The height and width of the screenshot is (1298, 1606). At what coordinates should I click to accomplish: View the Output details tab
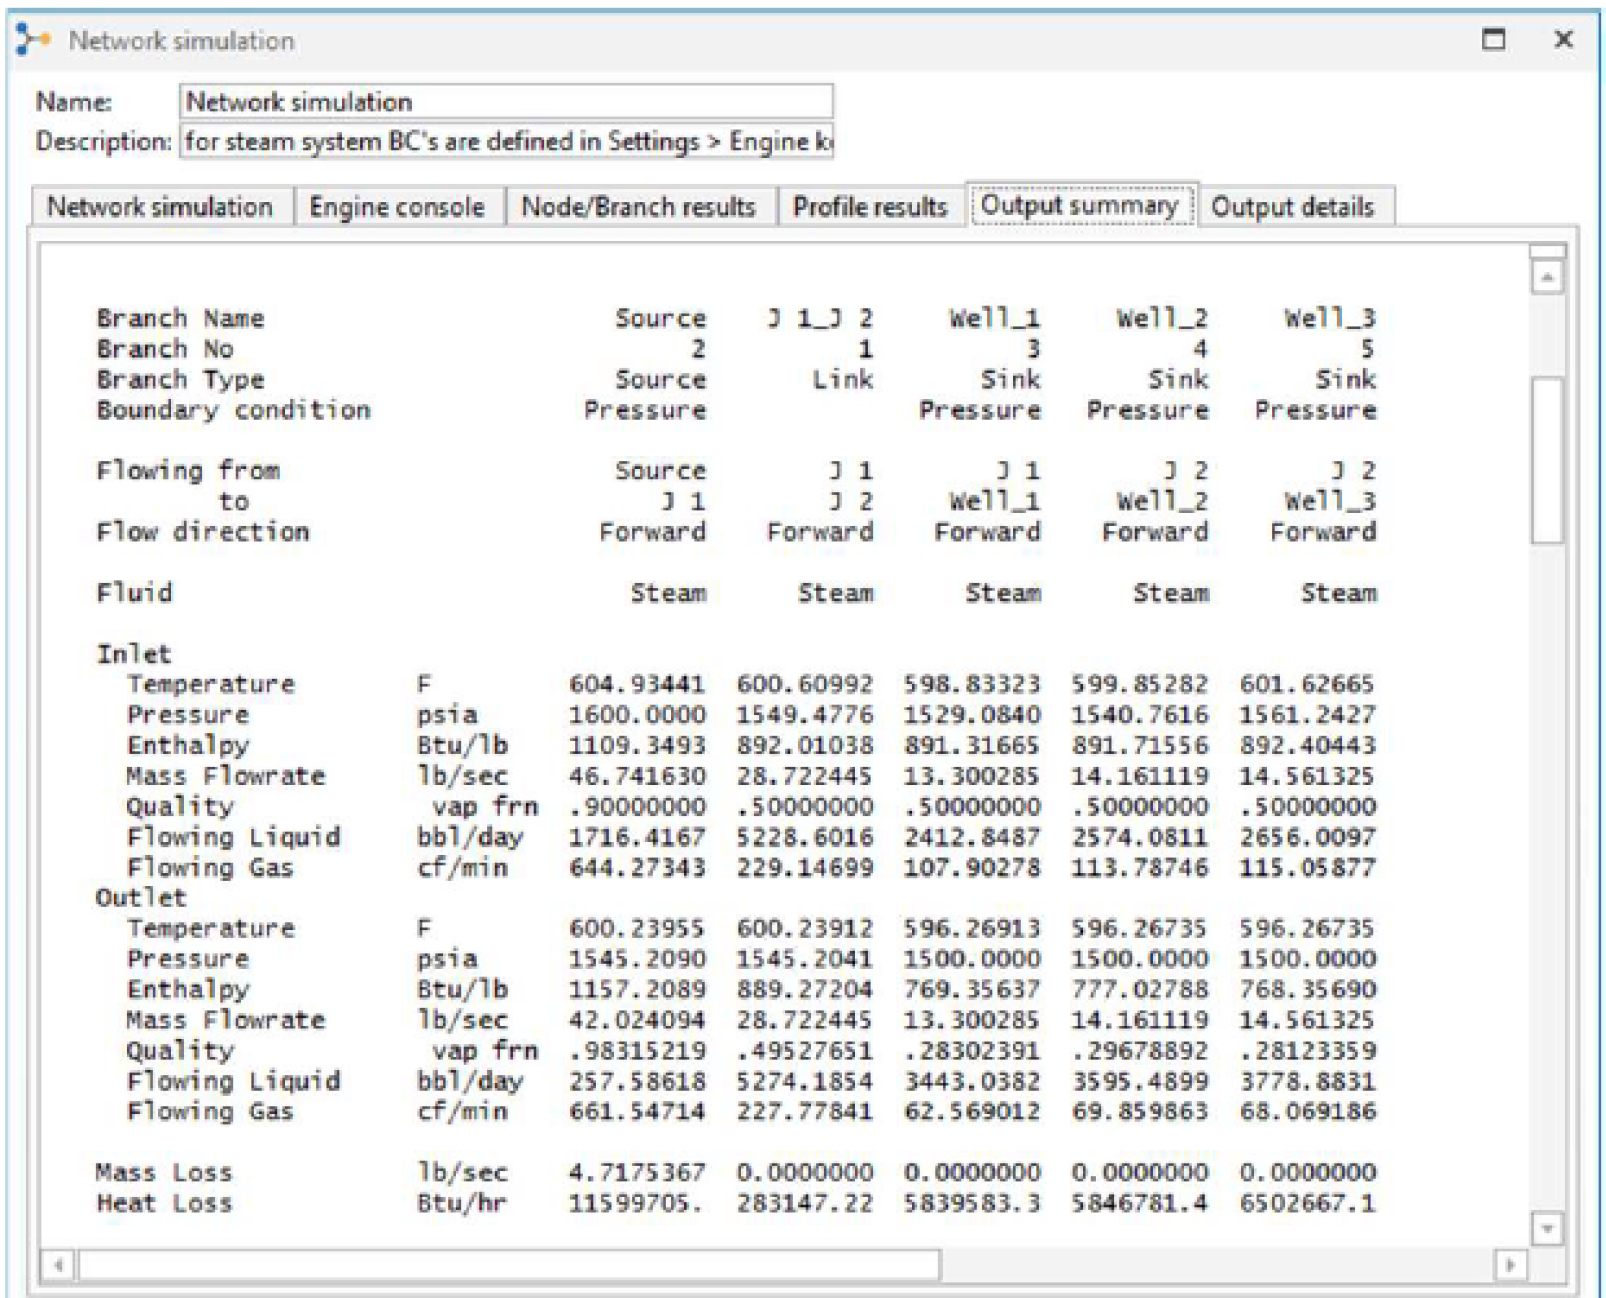(x=1292, y=207)
